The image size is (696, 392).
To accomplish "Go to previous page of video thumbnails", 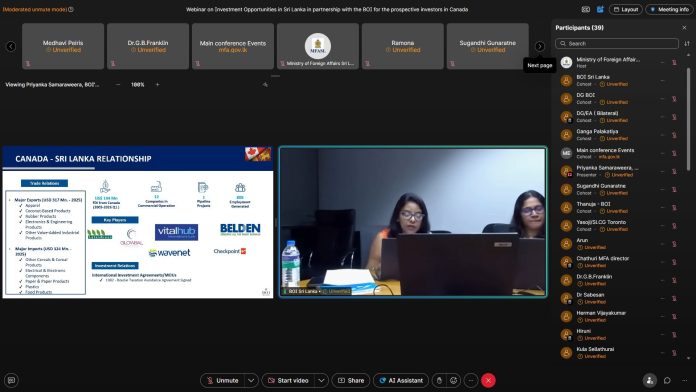I will coord(11,46).
